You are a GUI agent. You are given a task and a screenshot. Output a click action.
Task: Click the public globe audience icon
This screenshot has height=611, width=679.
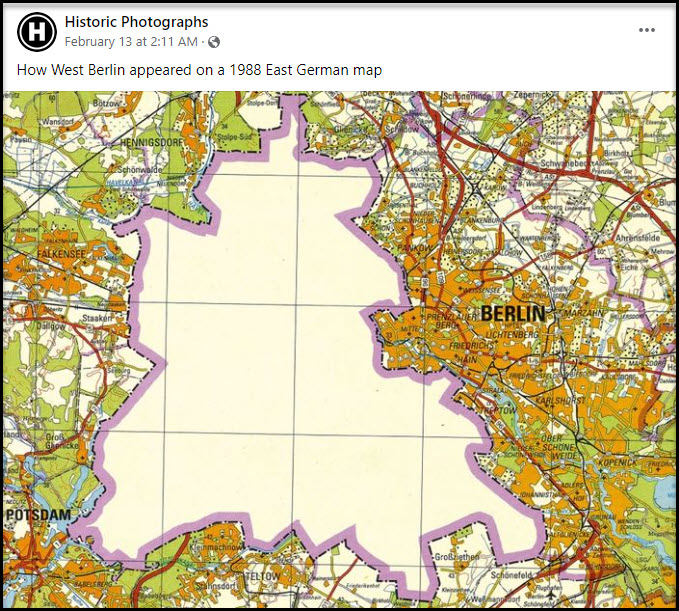[214, 42]
